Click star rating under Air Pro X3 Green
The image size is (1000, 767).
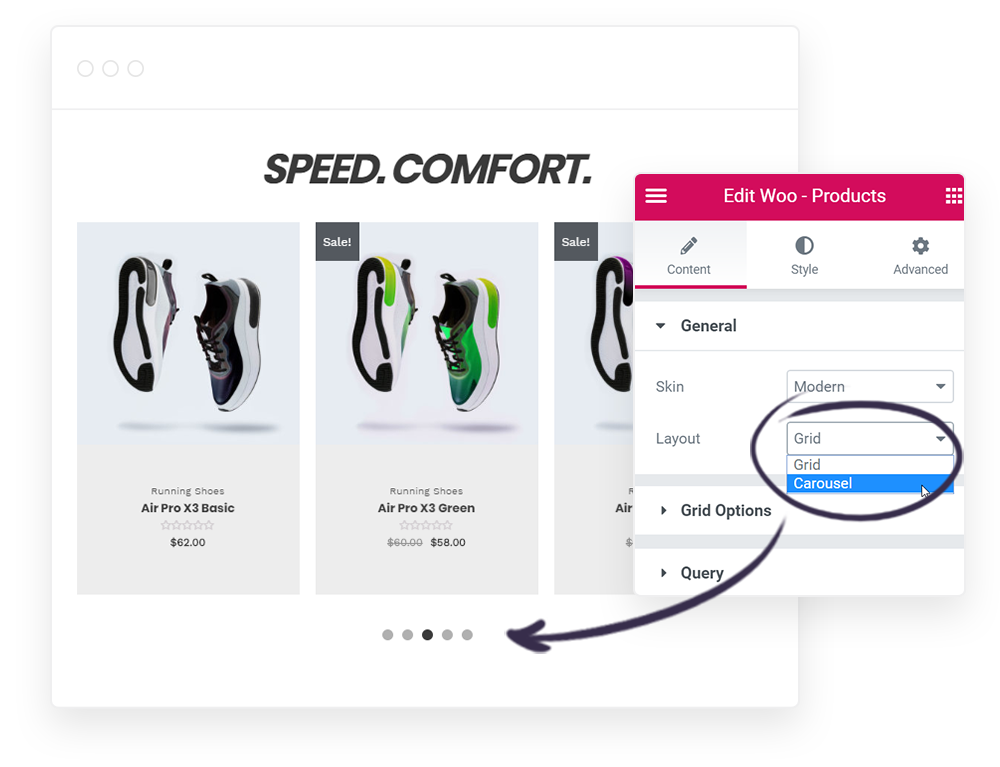tap(426, 525)
